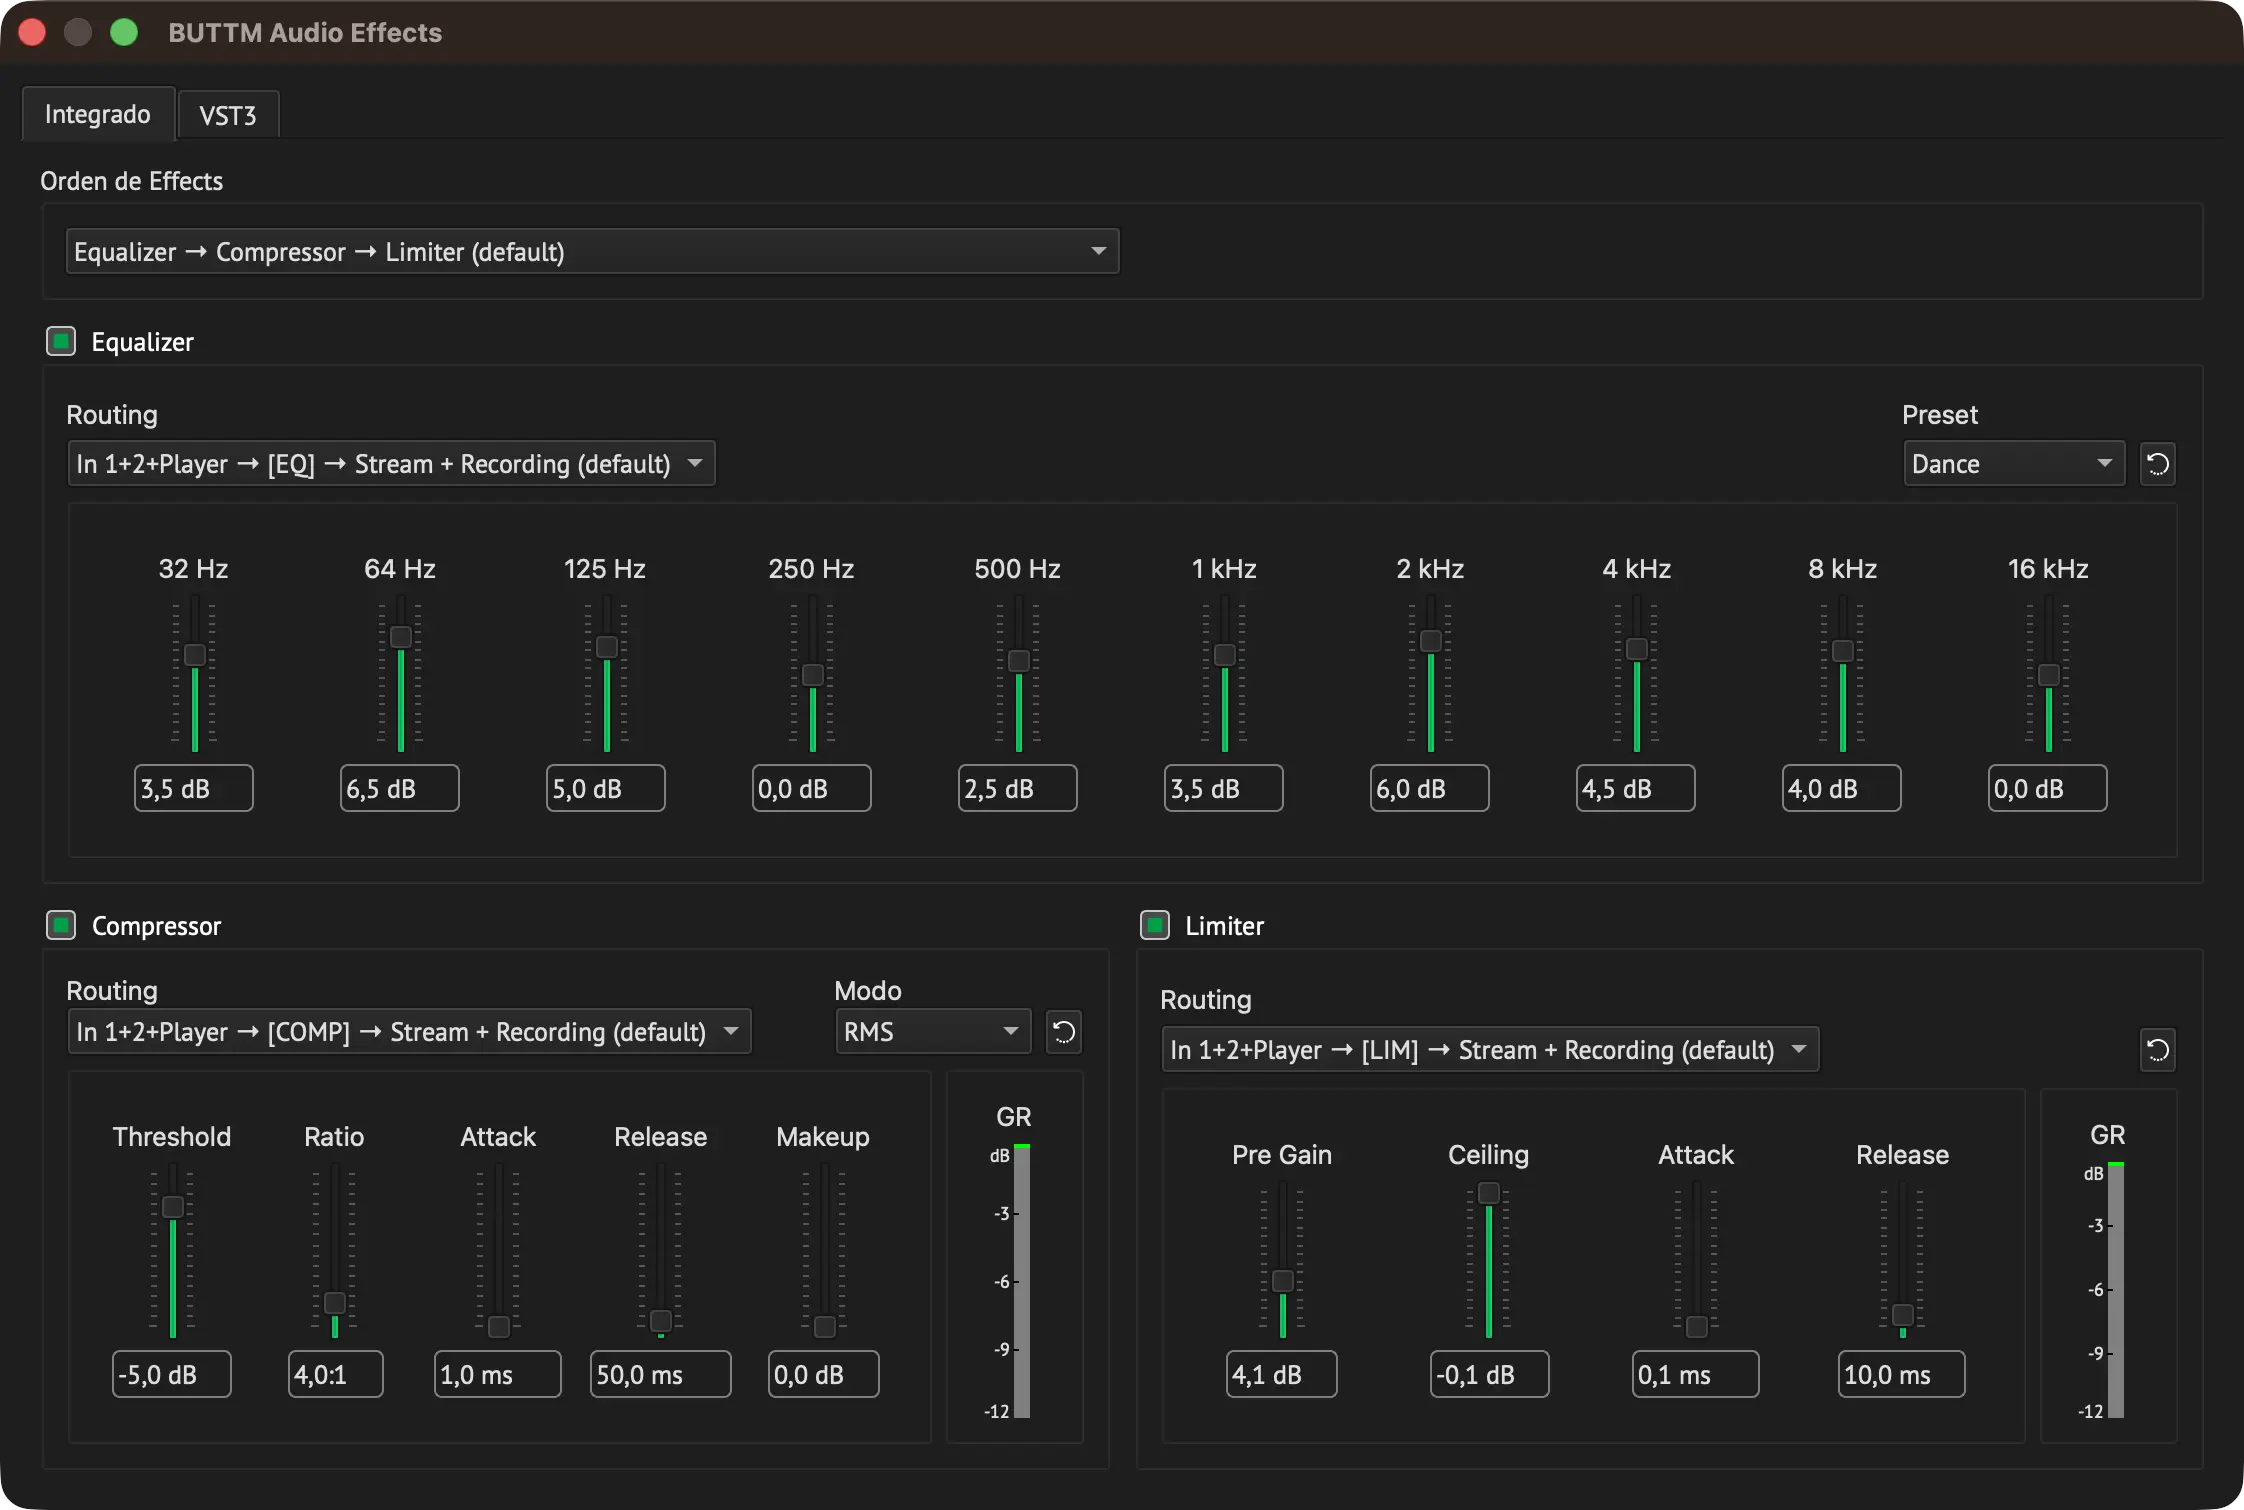
Task: Click the Compressor GR meter
Action: pyautogui.click(x=1021, y=1282)
